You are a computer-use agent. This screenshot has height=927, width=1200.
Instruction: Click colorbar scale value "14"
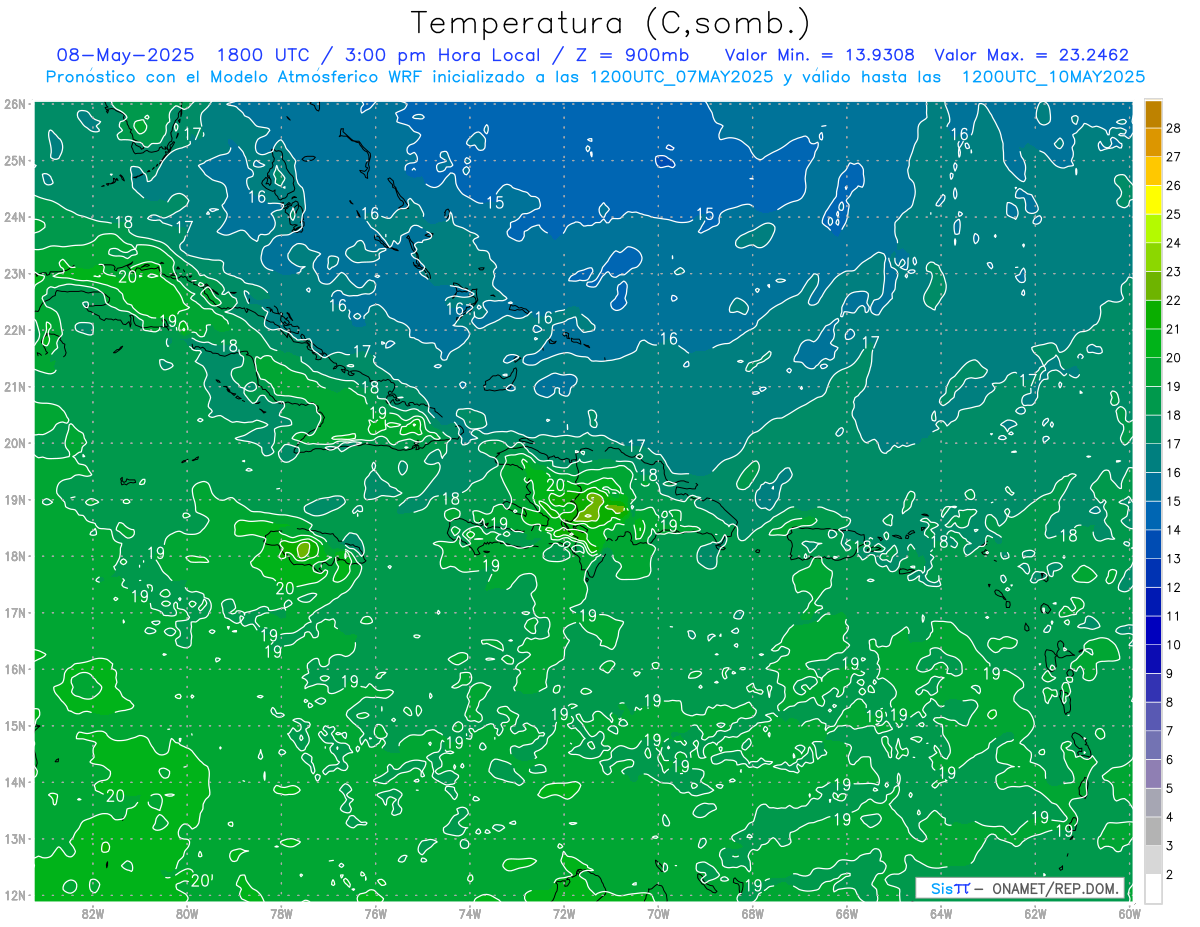coord(1173,529)
